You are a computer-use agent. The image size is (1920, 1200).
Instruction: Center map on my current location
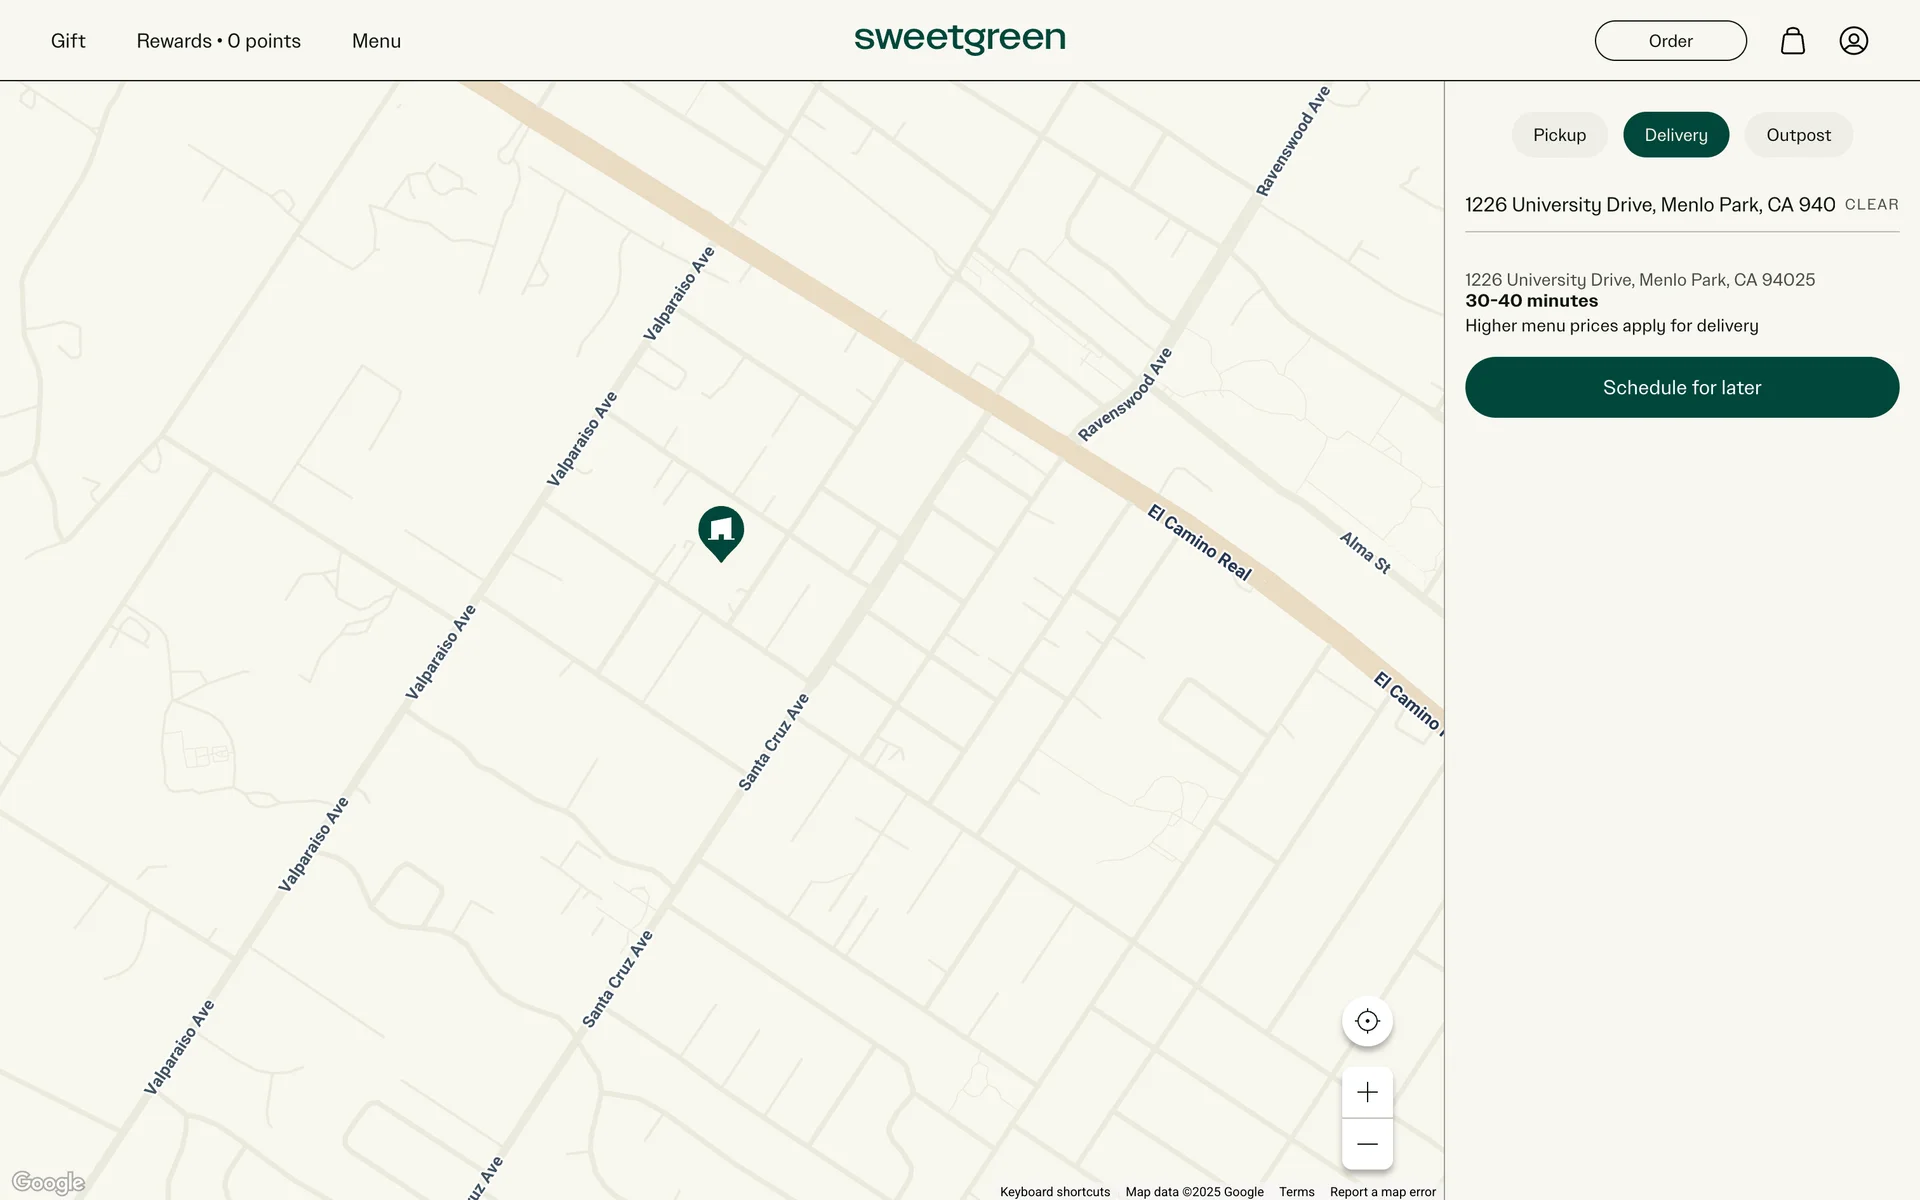(x=1367, y=1021)
